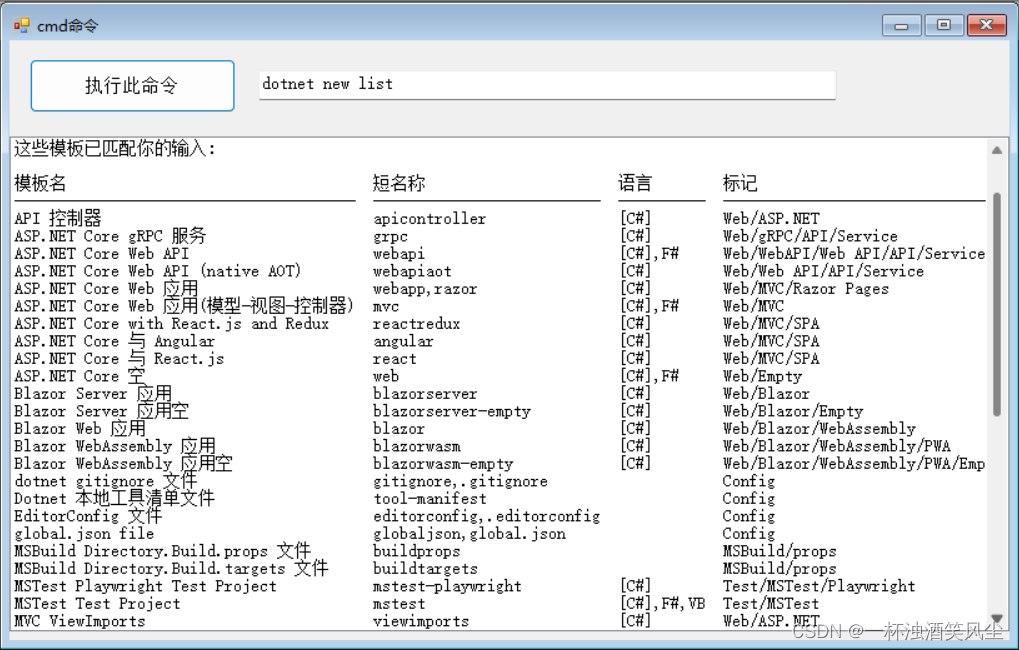Image resolution: width=1019 pixels, height=650 pixels.
Task: Click 'MSTest Test Project' template name
Action: point(97,605)
